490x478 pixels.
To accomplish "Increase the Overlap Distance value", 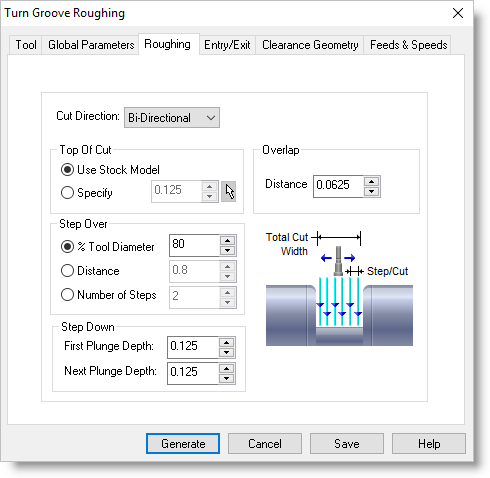I will coord(372,181).
